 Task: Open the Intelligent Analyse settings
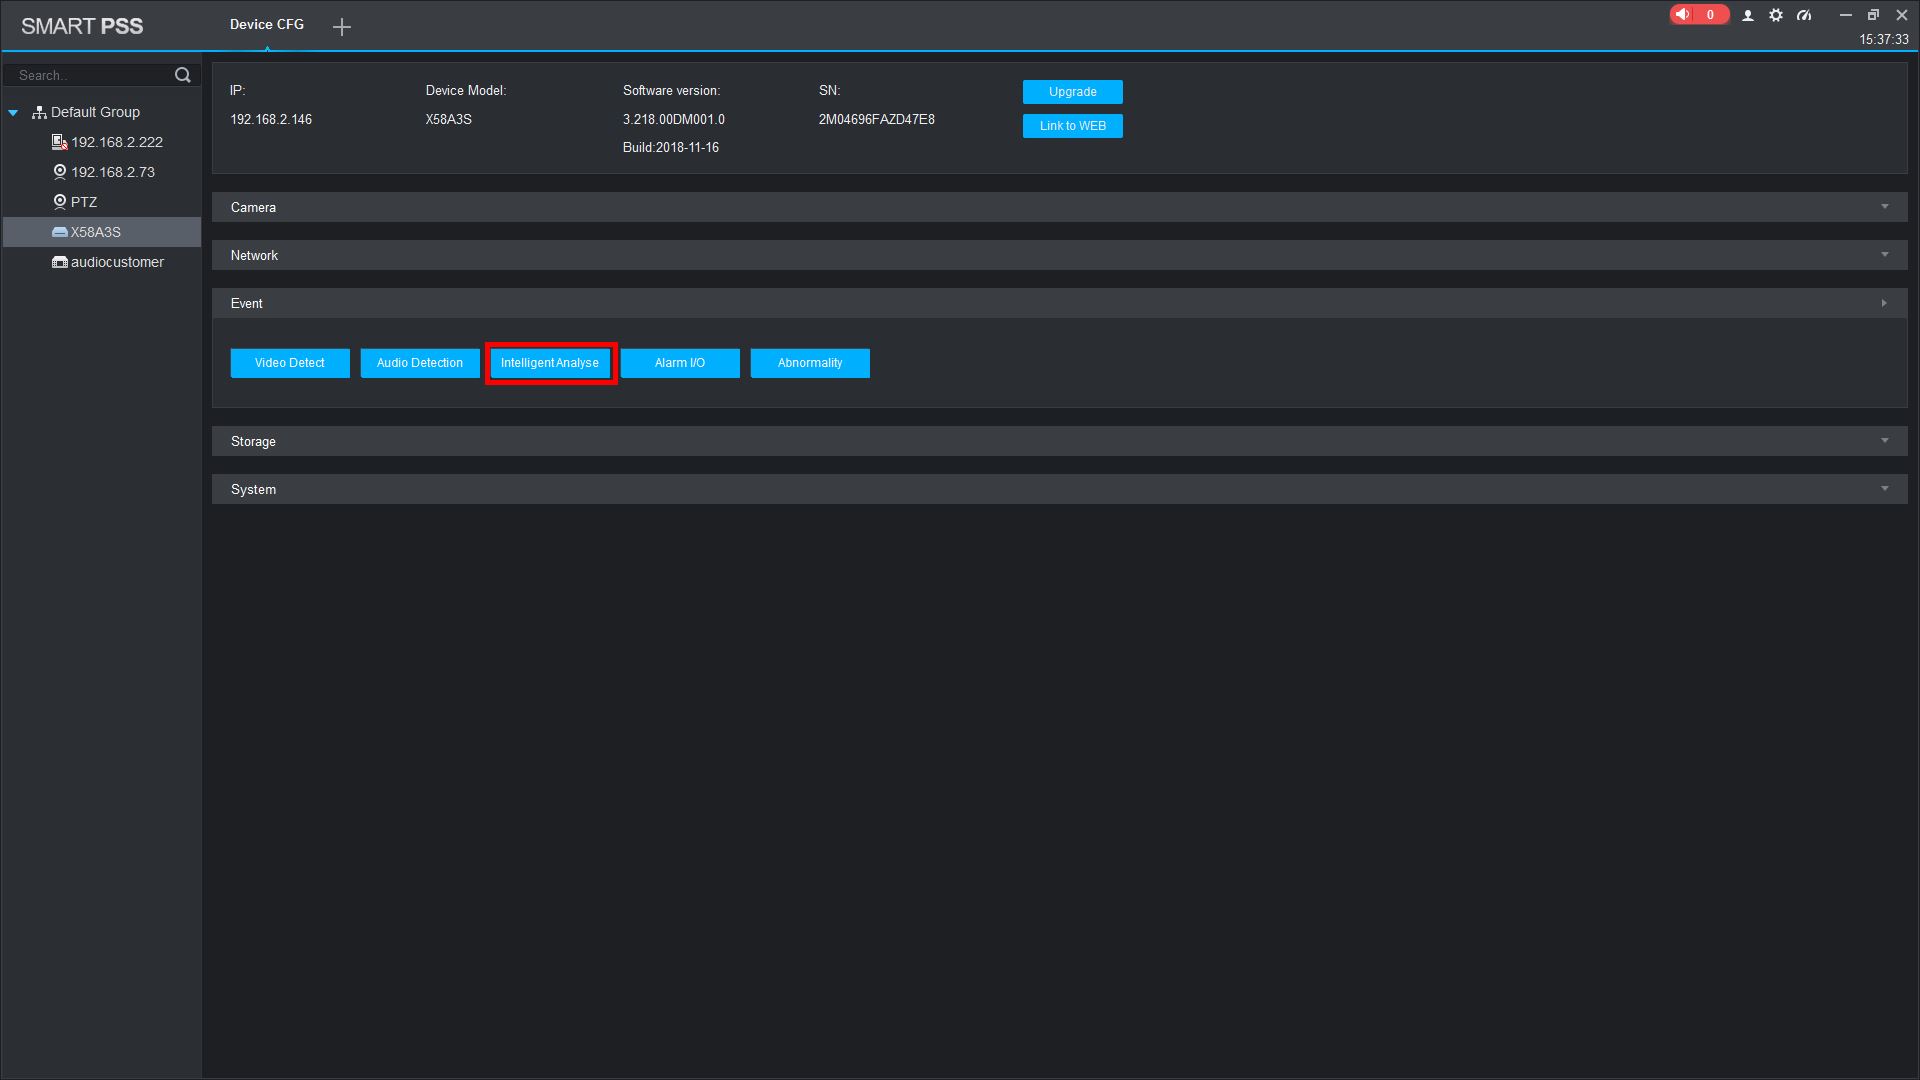click(x=550, y=363)
